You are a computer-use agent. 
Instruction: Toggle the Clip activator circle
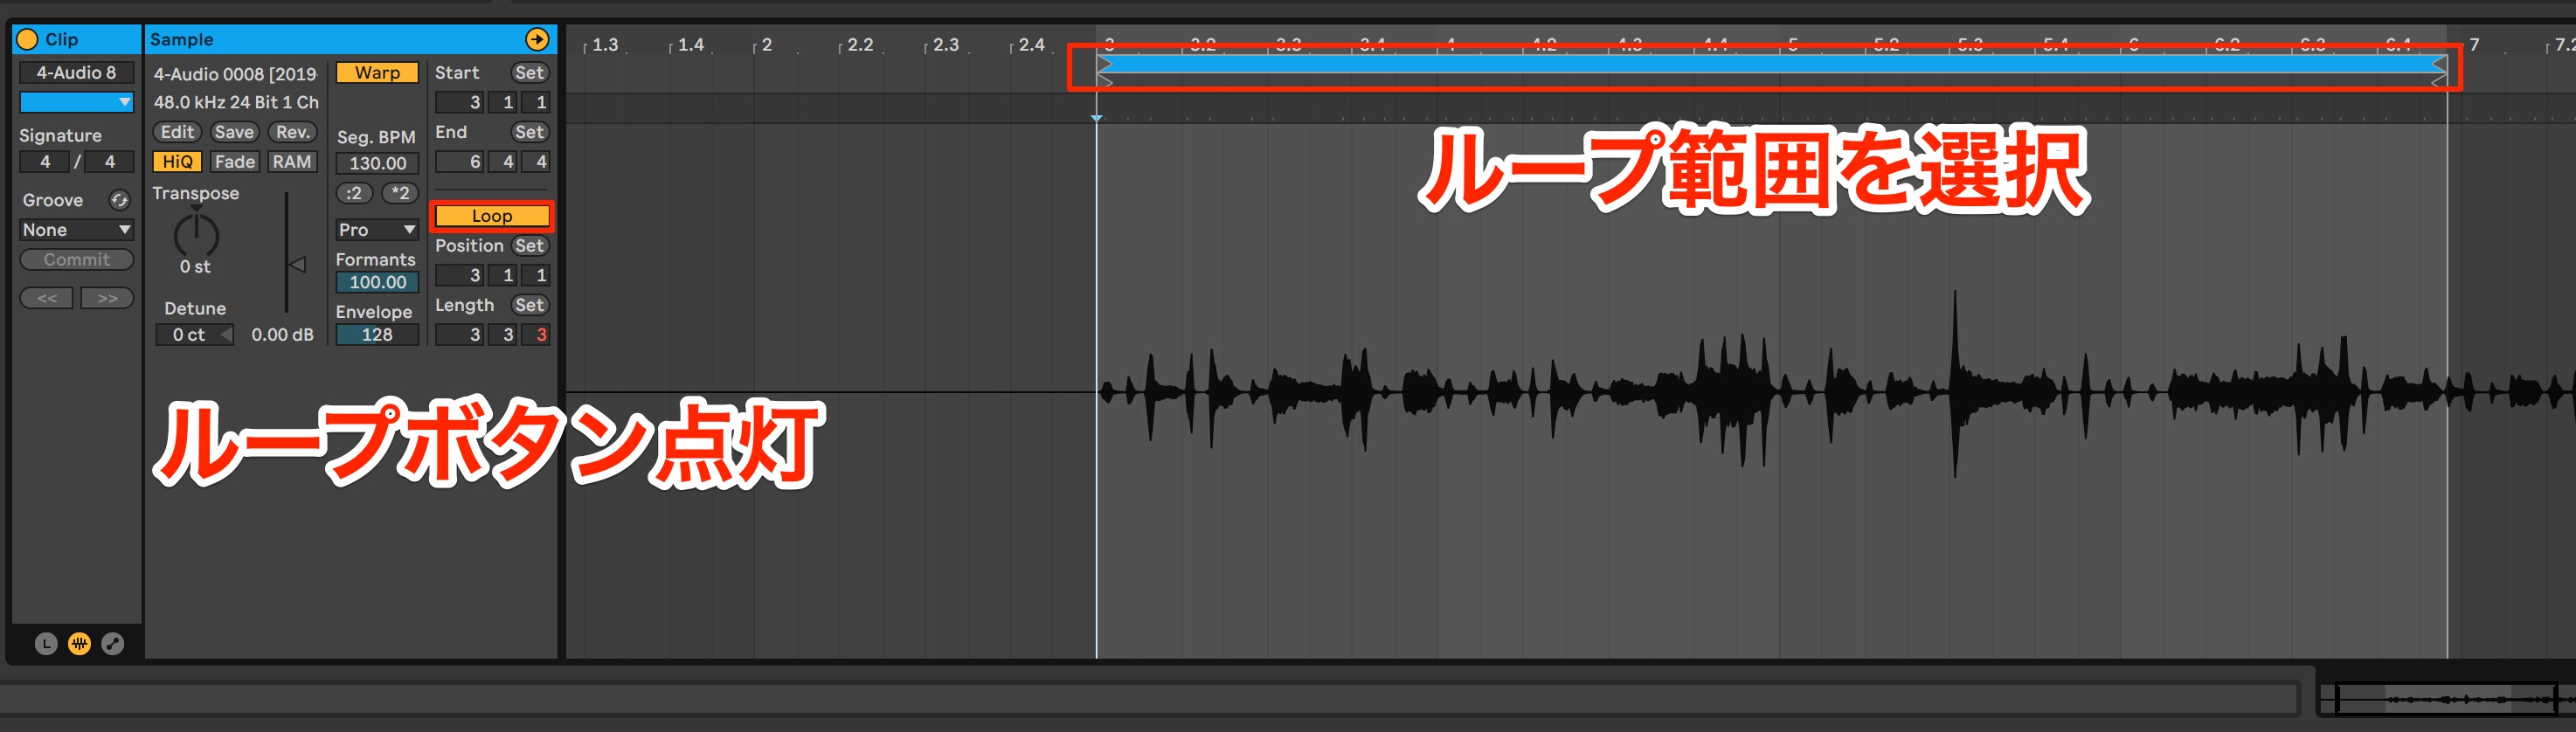28,39
